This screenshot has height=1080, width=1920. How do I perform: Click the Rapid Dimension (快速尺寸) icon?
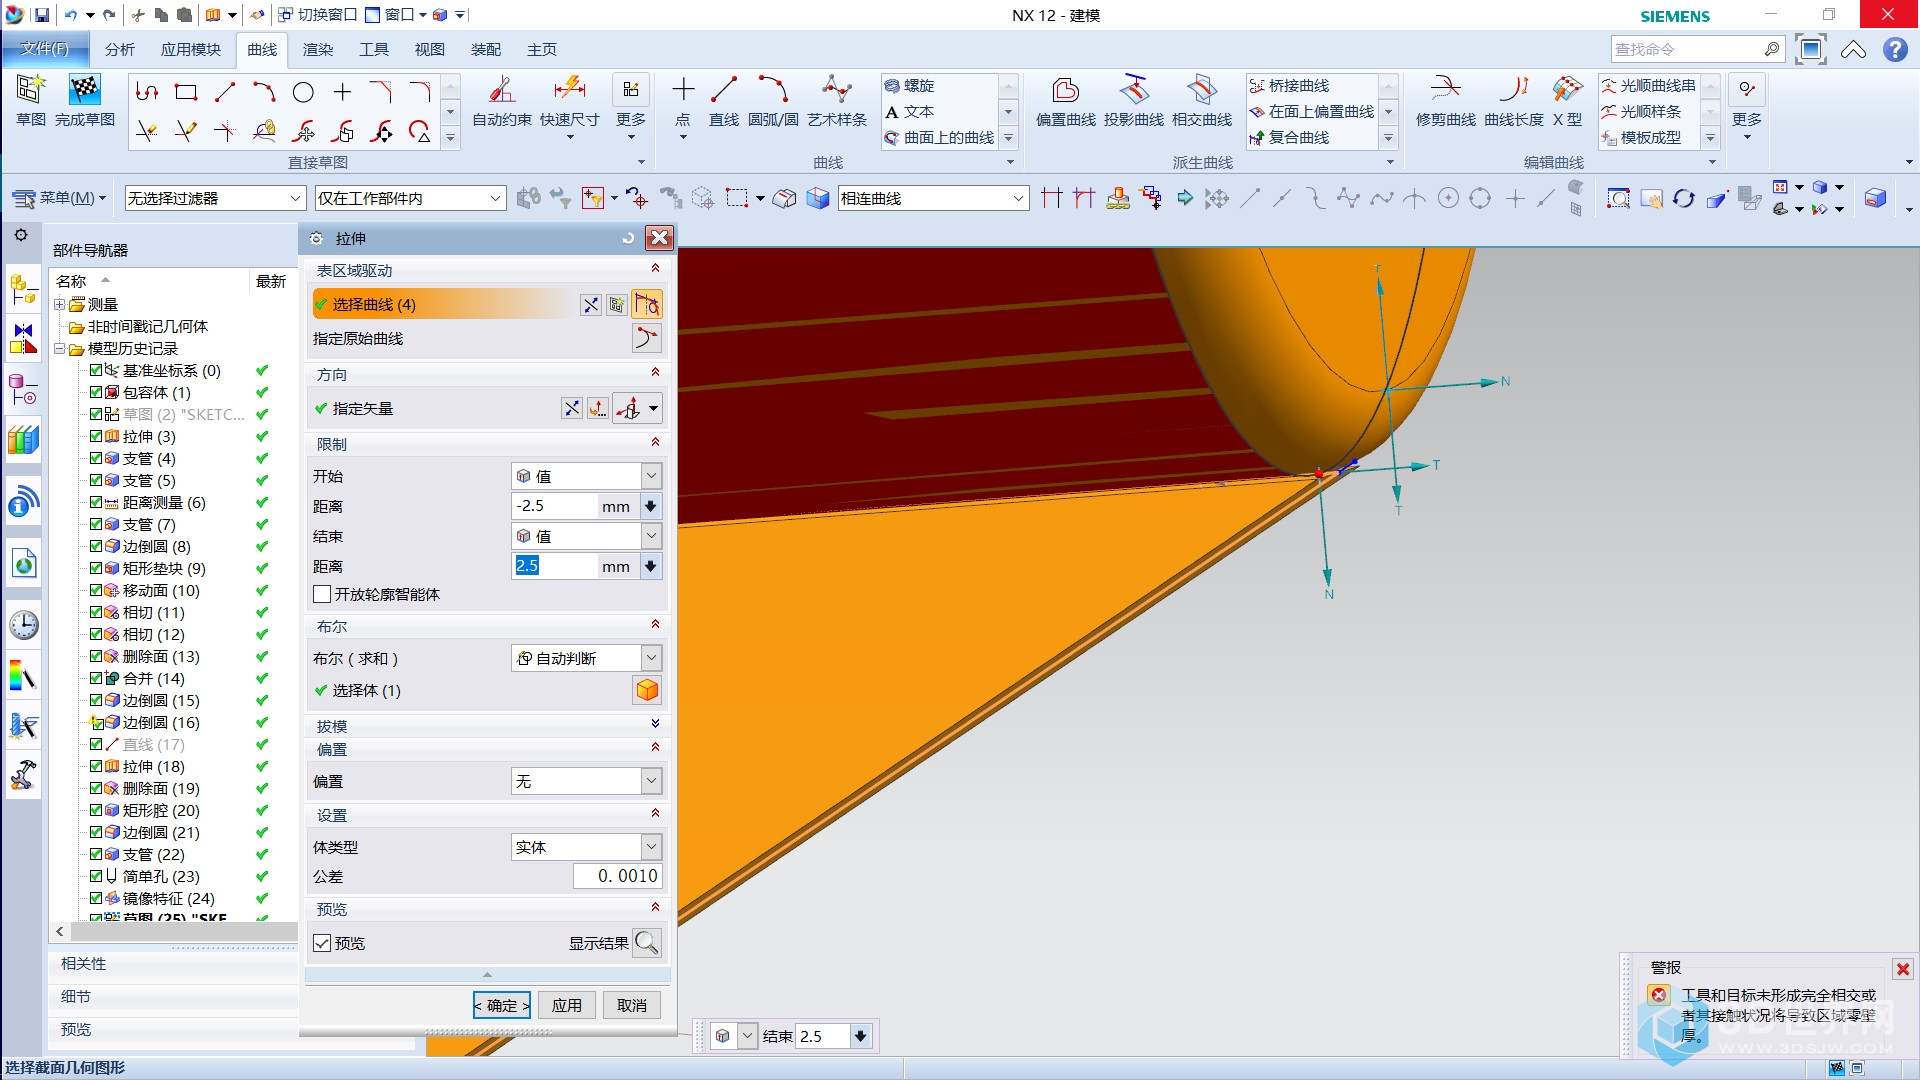tap(569, 90)
